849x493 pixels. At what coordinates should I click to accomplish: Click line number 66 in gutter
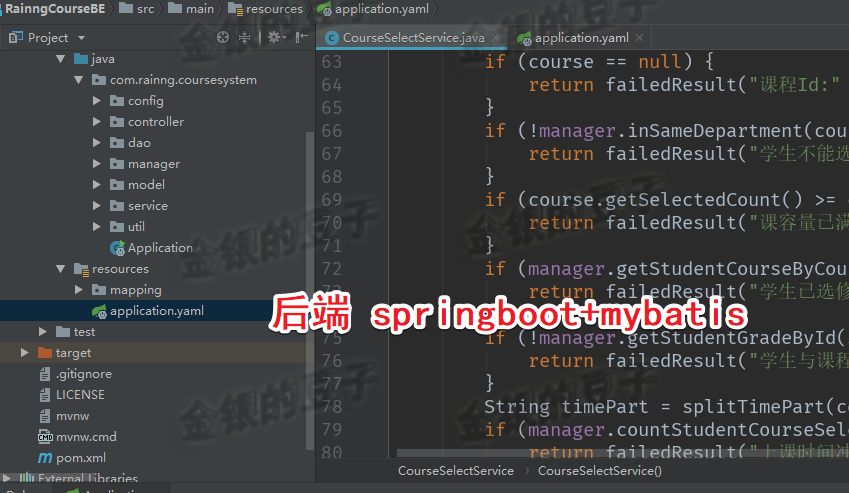pos(331,131)
